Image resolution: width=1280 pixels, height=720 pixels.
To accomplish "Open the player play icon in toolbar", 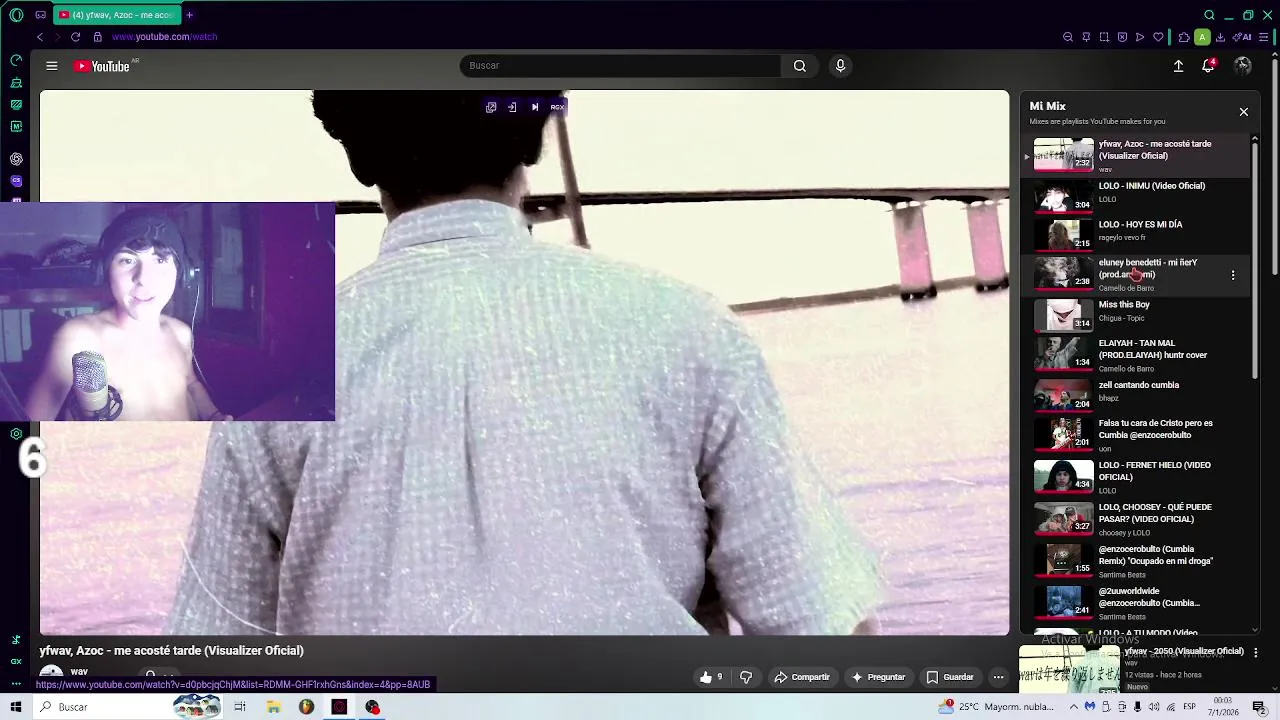I will click(1140, 37).
